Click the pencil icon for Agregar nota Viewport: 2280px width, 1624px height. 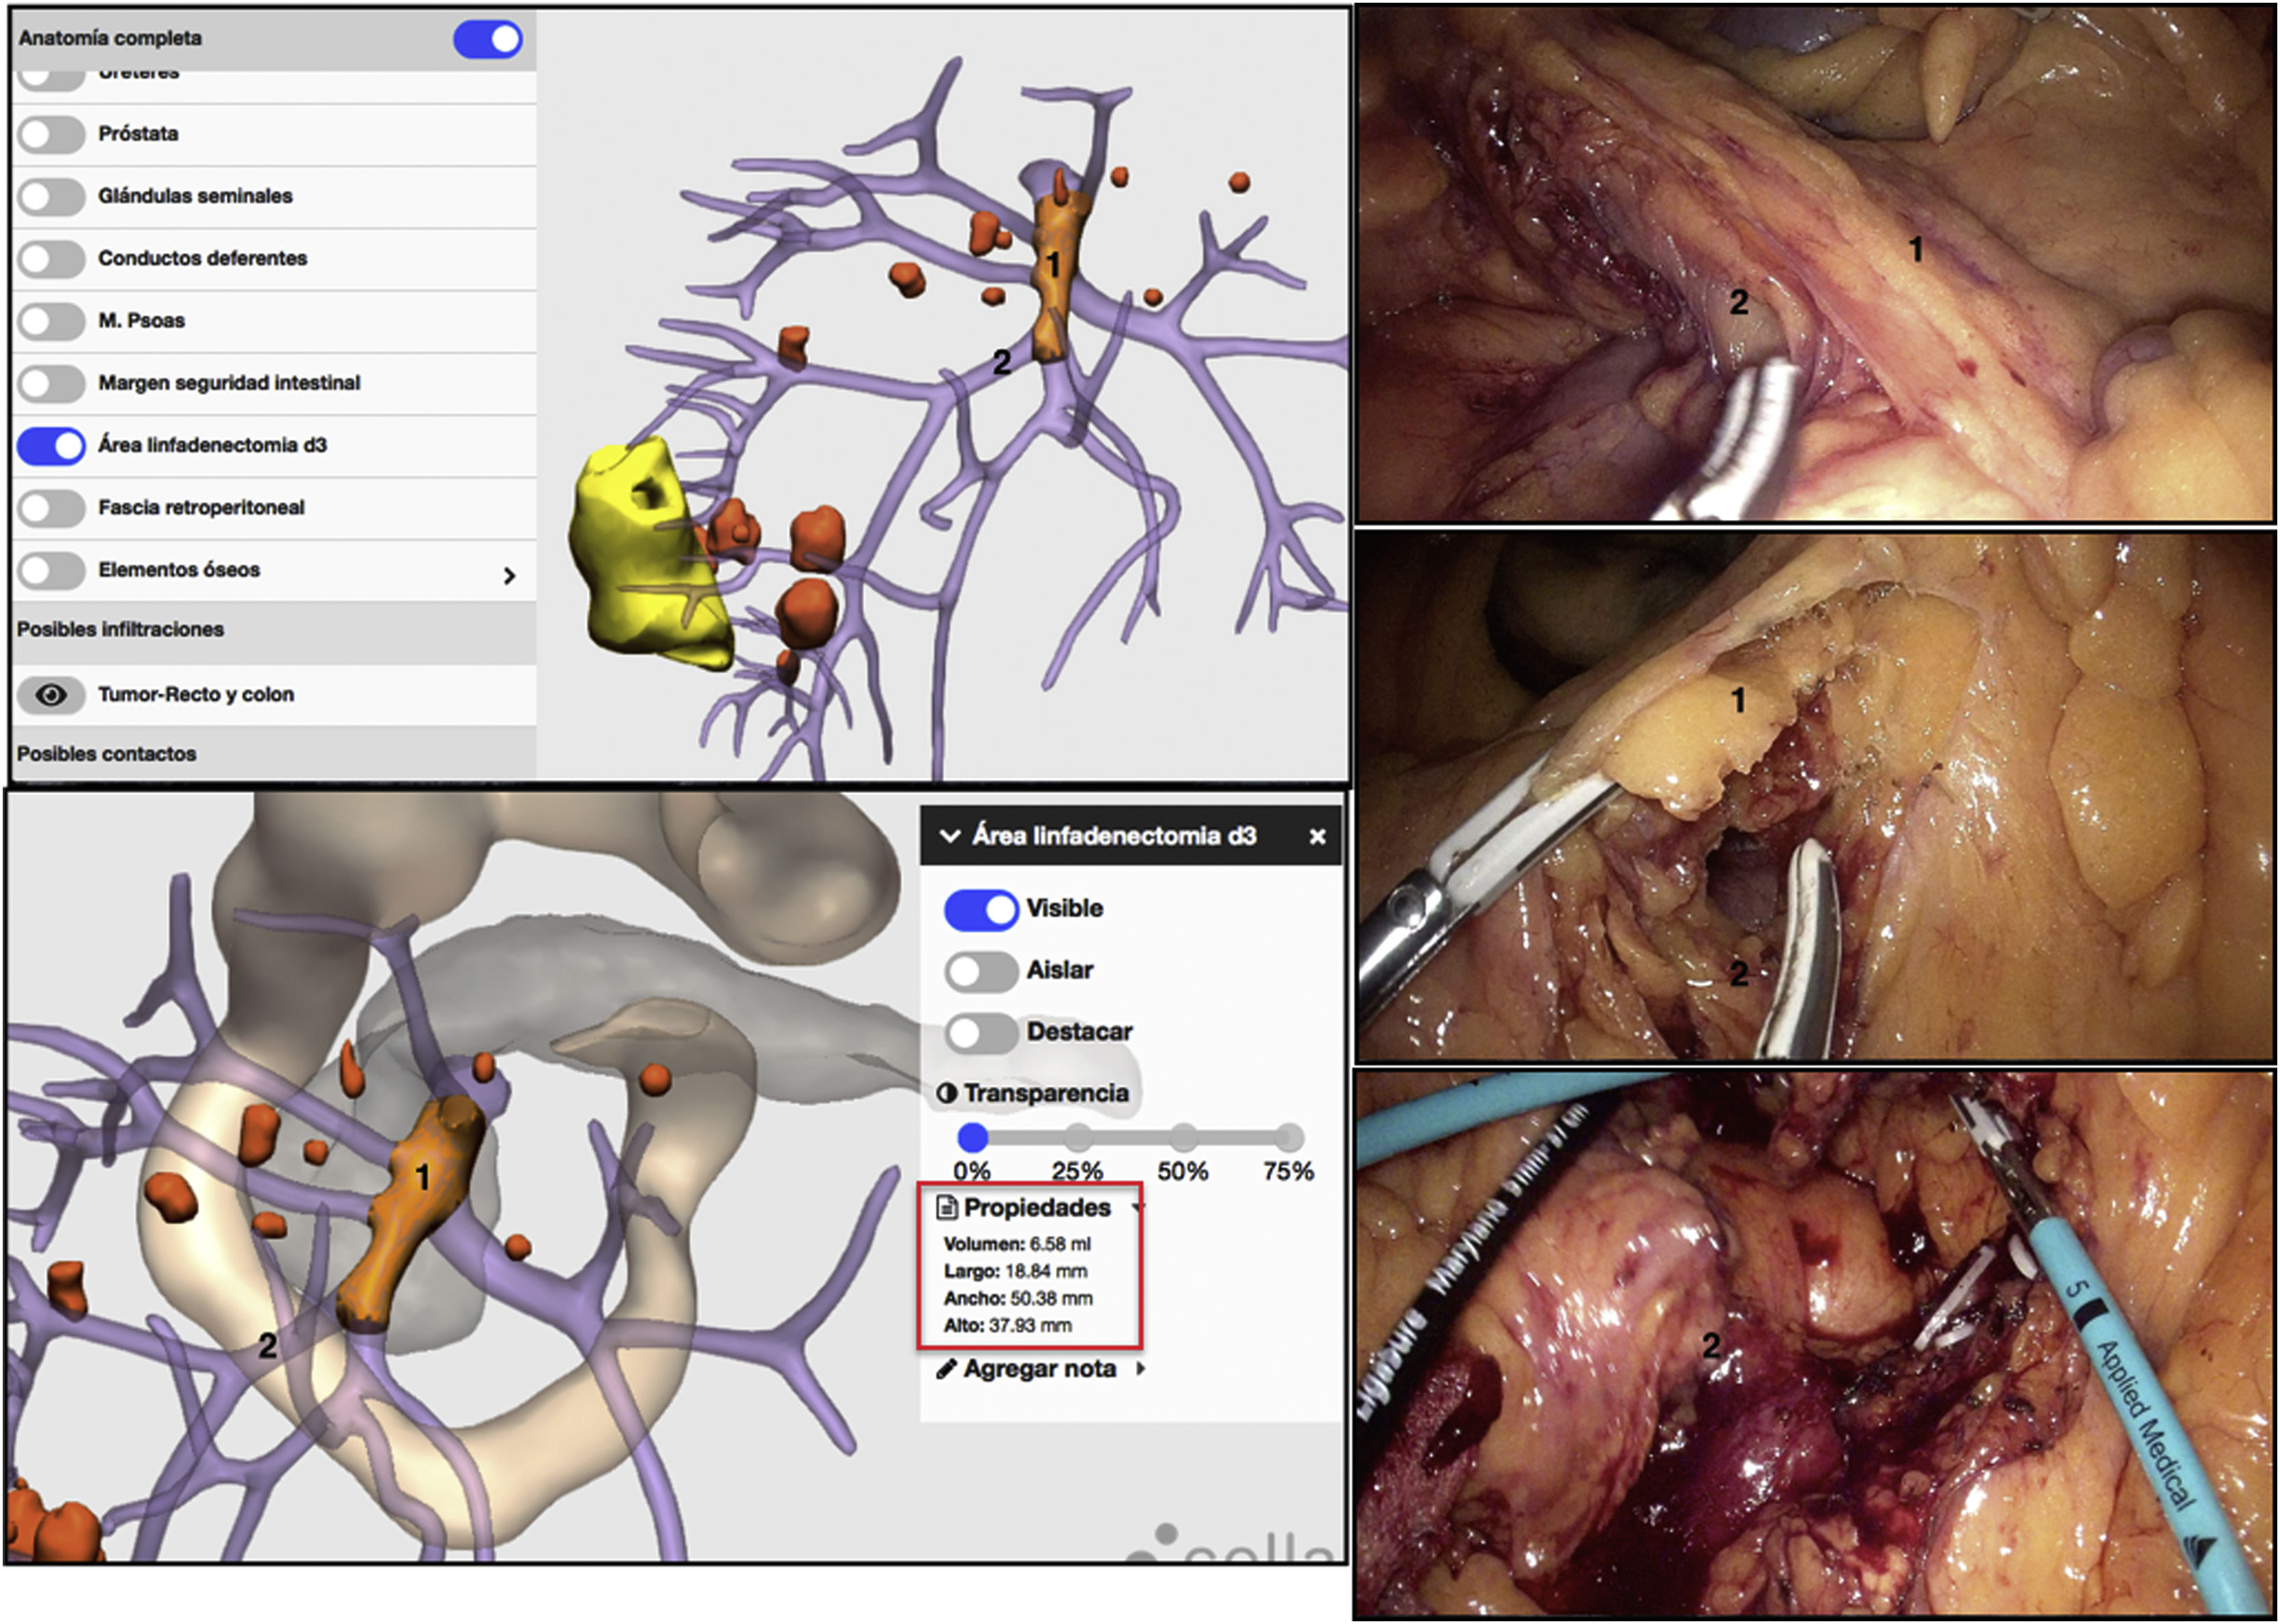946,1369
